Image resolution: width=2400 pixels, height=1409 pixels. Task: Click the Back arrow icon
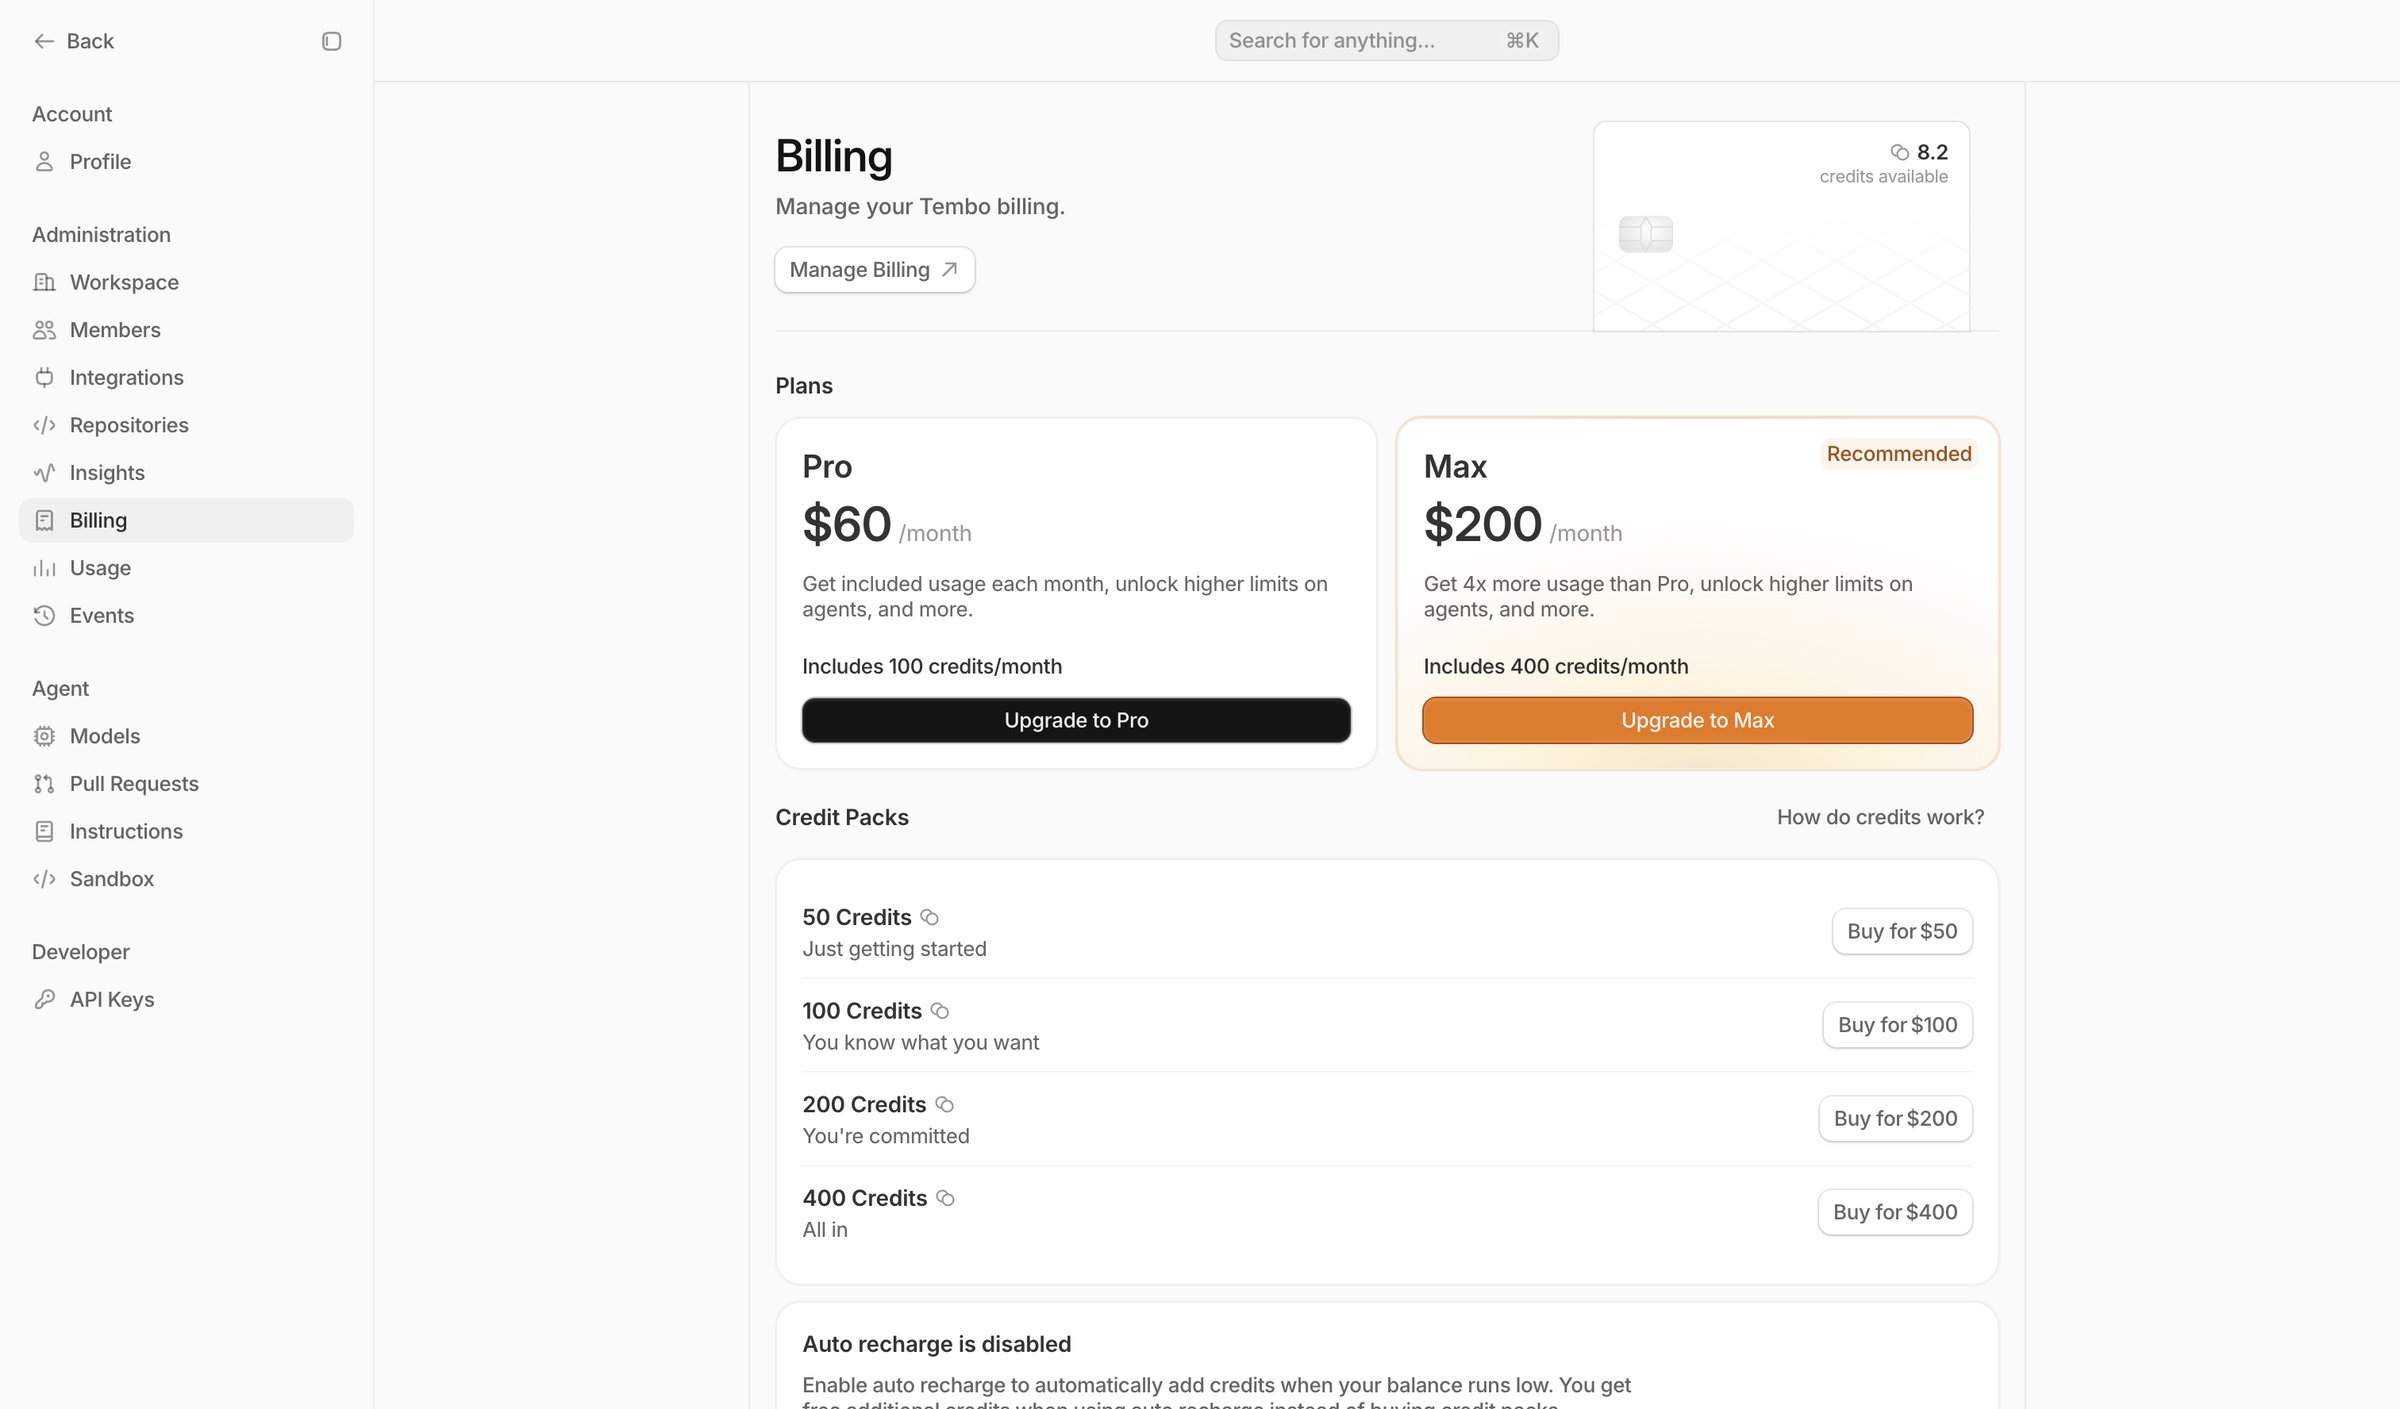[44, 41]
